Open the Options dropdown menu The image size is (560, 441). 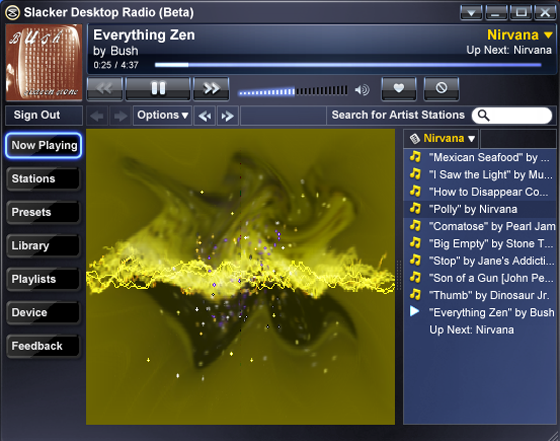point(162,115)
